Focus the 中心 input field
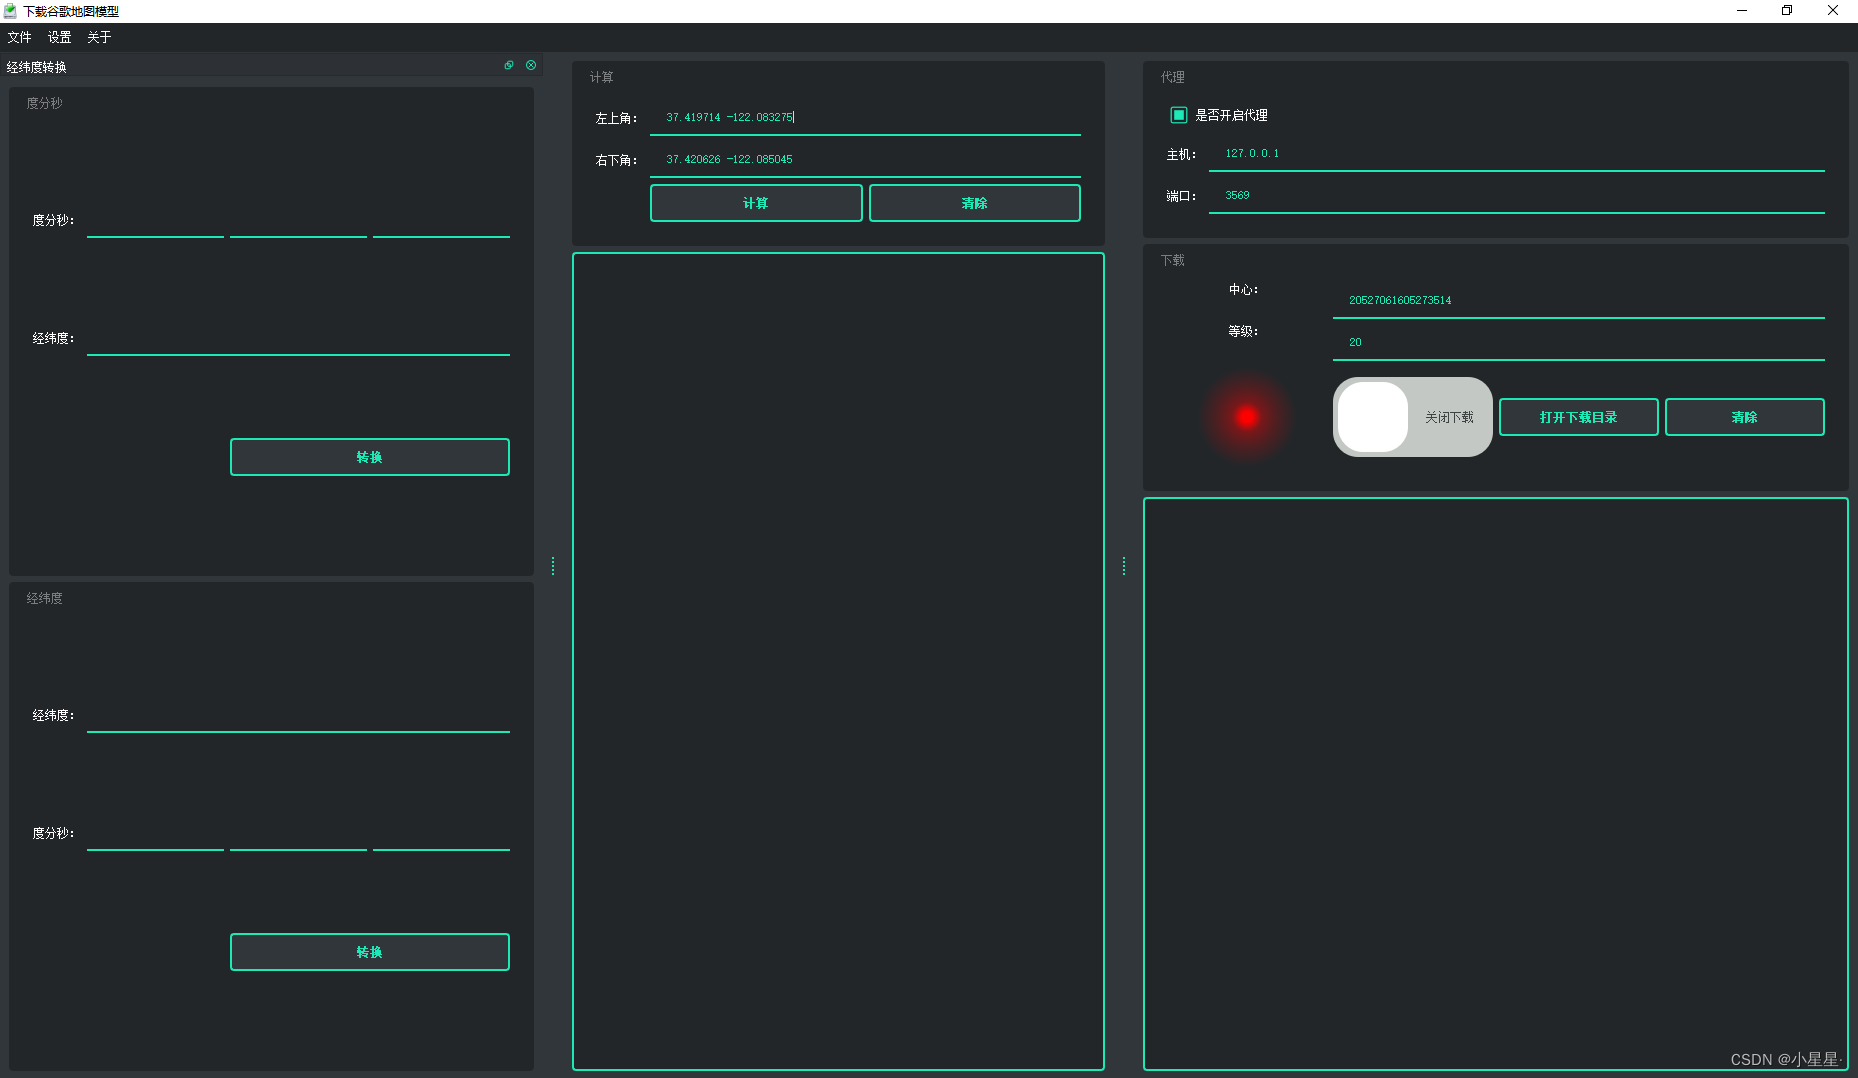The image size is (1858, 1078). [x=1578, y=301]
